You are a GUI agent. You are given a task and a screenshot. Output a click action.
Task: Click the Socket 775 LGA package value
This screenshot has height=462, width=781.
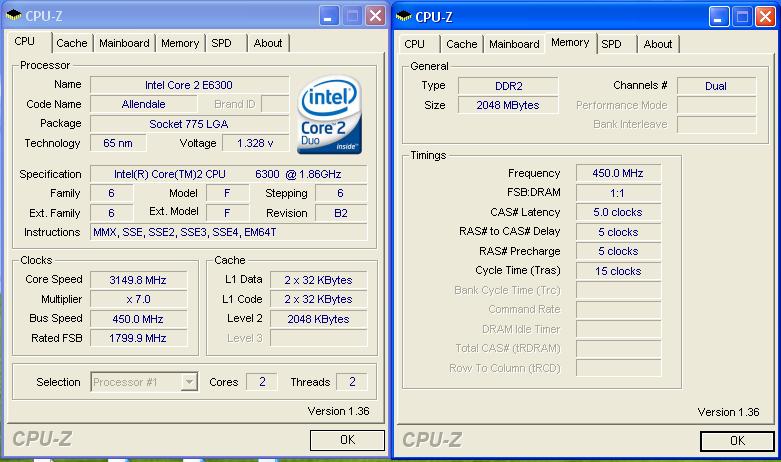click(x=189, y=124)
